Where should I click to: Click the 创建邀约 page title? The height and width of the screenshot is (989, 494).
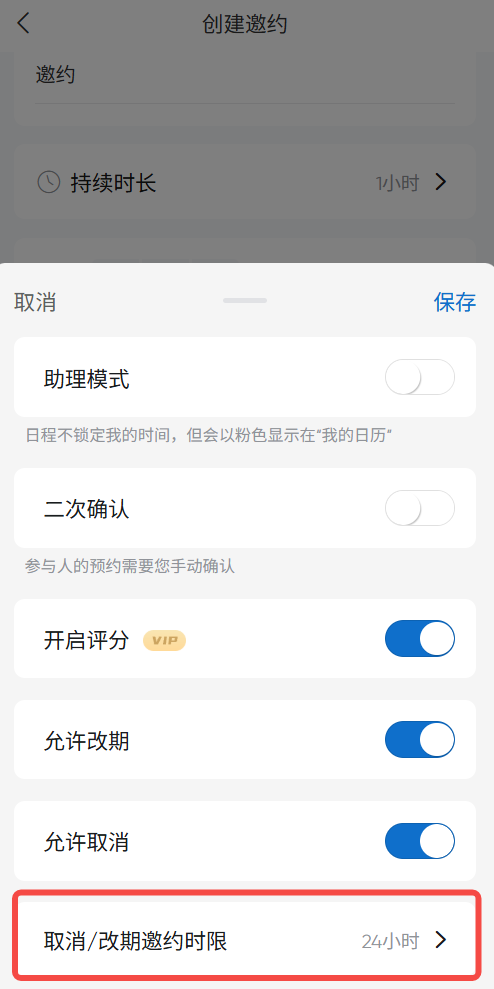pos(245,24)
